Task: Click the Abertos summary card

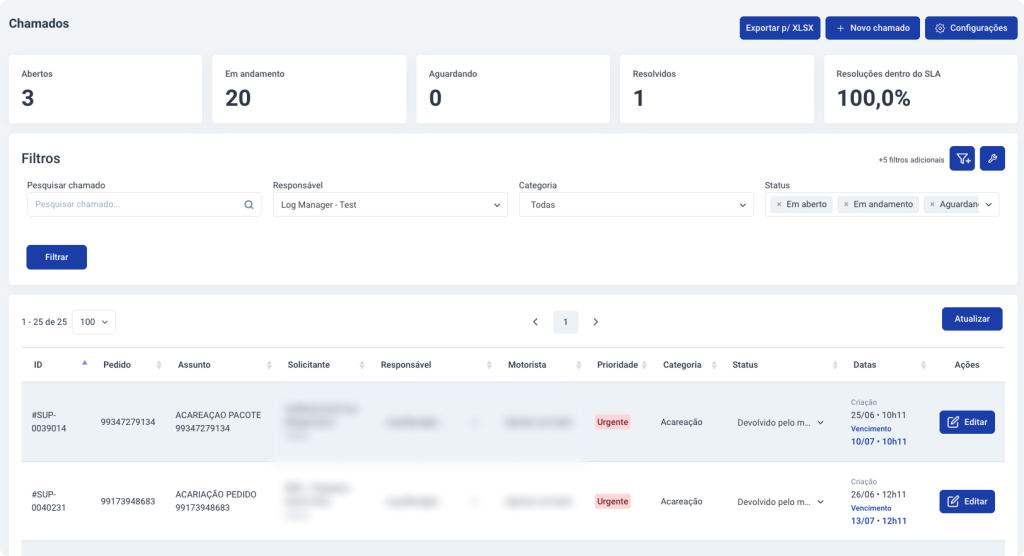Action: click(x=105, y=89)
